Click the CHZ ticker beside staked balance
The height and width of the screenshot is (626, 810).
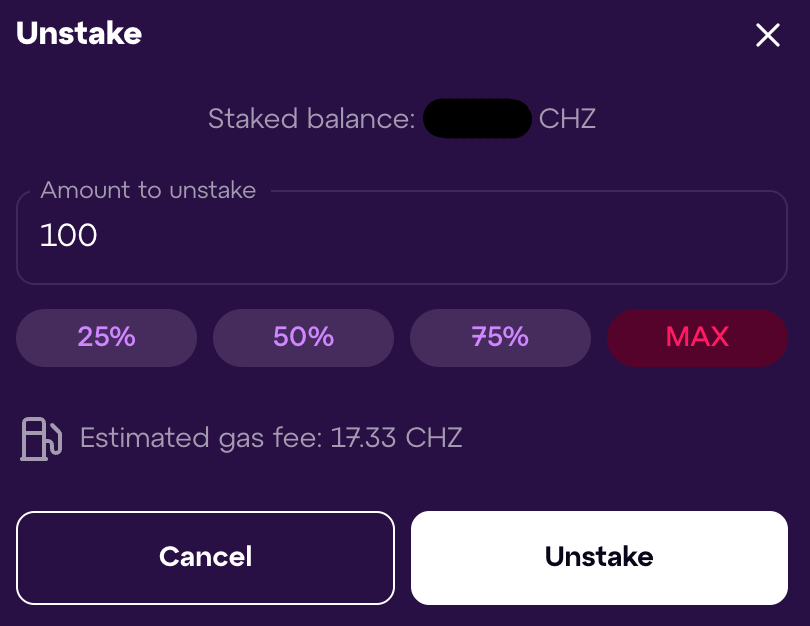(567, 120)
